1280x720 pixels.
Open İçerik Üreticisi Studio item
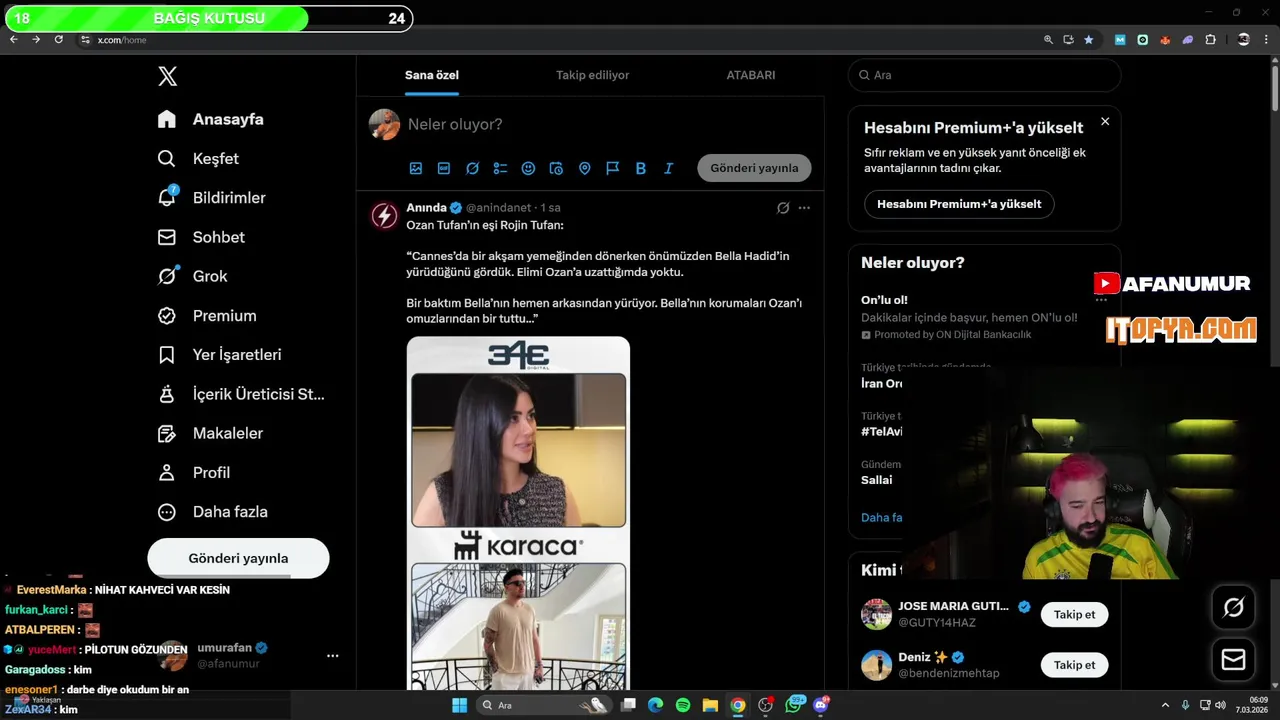(241, 394)
